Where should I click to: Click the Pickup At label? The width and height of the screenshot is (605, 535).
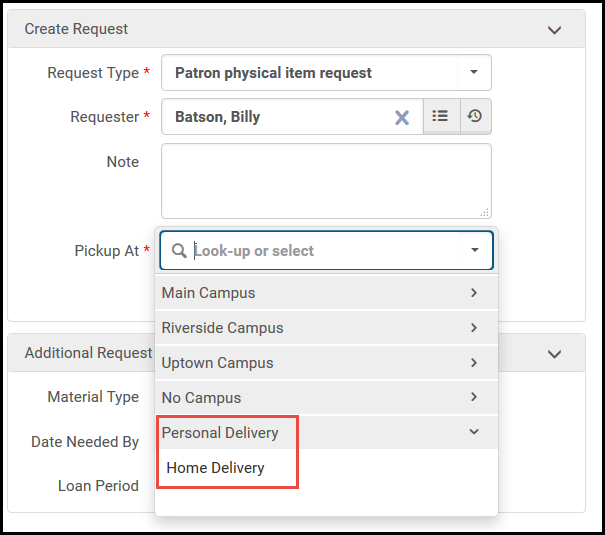click(x=106, y=251)
